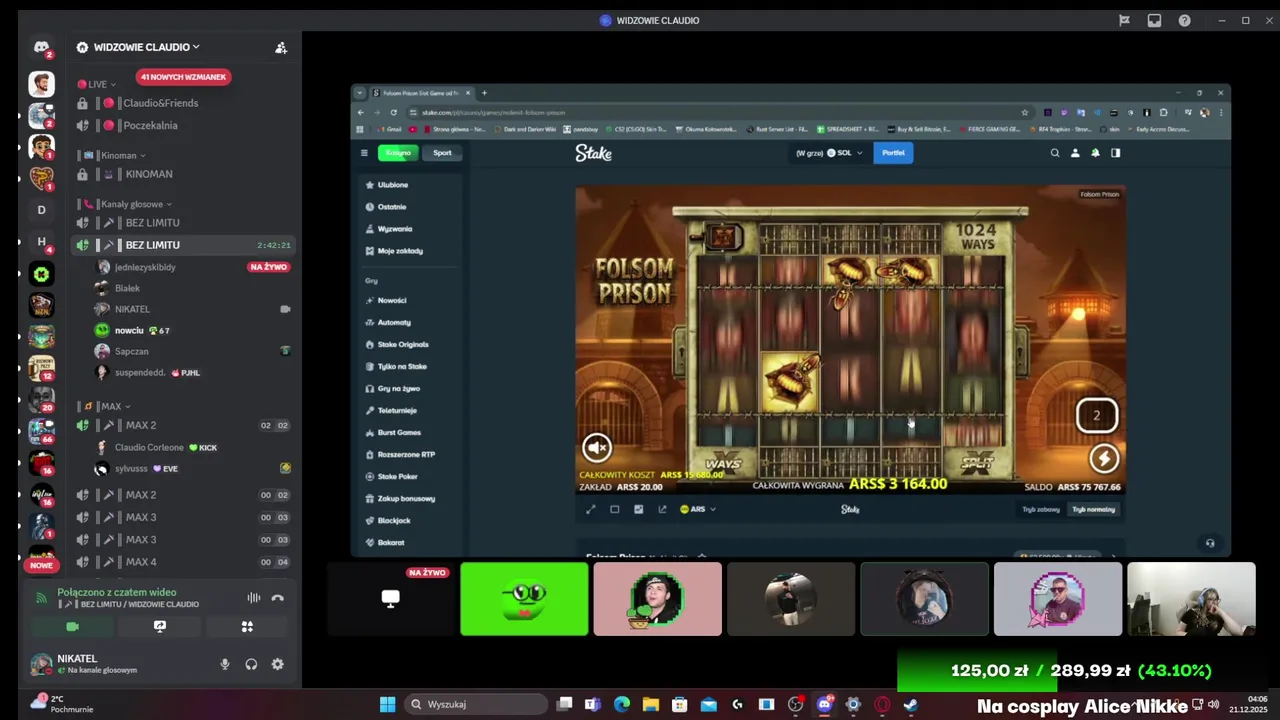Turn on camera in voice panel
The image size is (1280, 720).
coord(72,627)
